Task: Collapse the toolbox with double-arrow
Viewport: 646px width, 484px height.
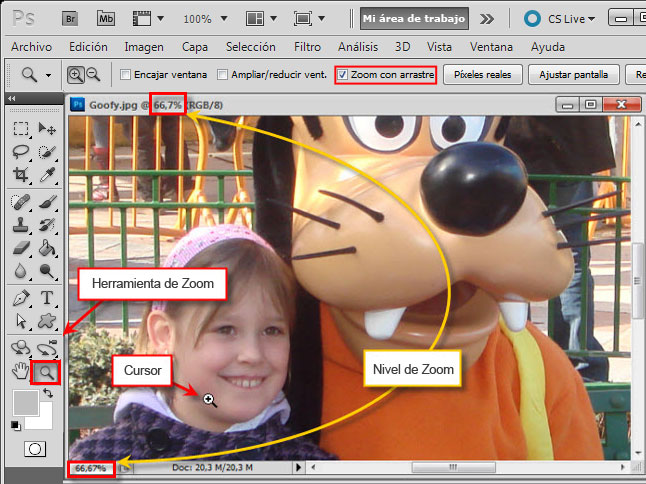Action: pyautogui.click(x=12, y=98)
